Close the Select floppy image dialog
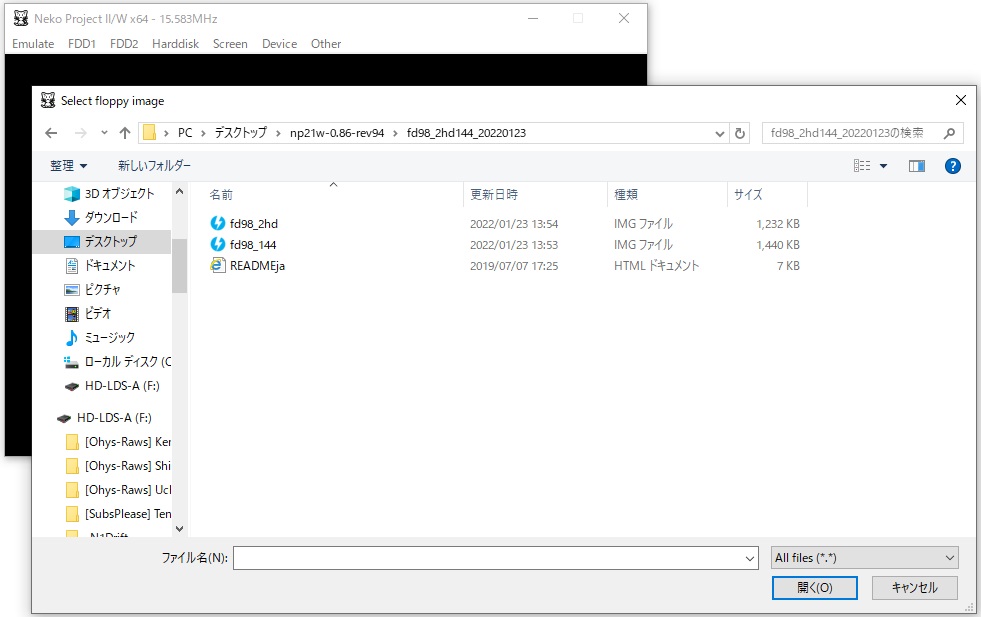This screenshot has width=981, height=617. click(x=961, y=100)
